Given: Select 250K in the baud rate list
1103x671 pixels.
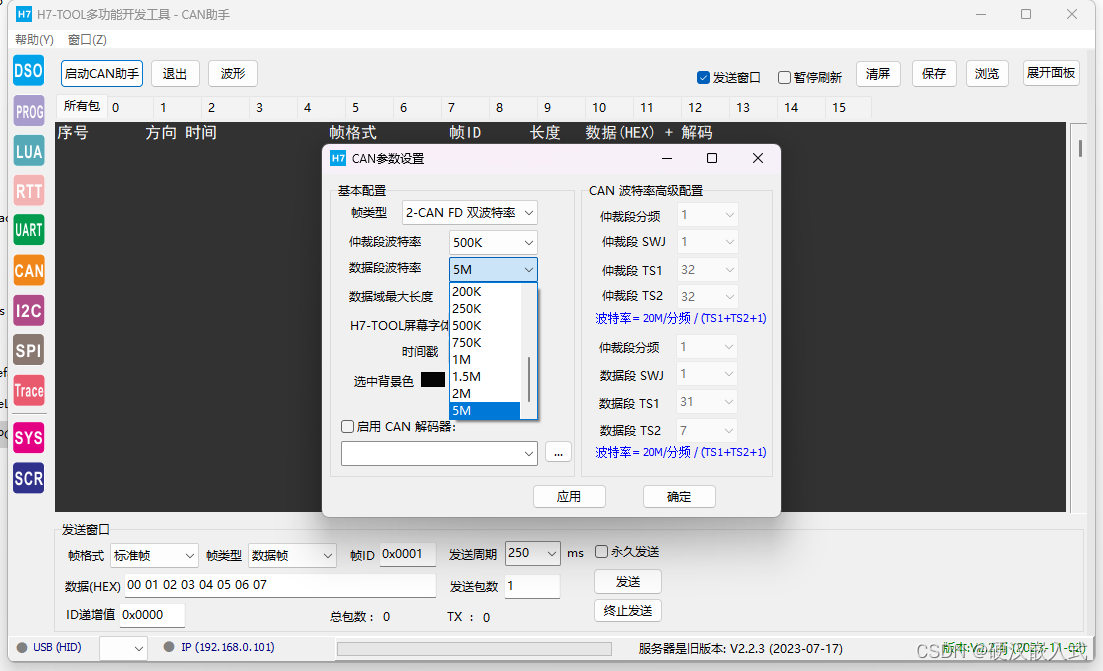Looking at the screenshot, I should (x=485, y=308).
